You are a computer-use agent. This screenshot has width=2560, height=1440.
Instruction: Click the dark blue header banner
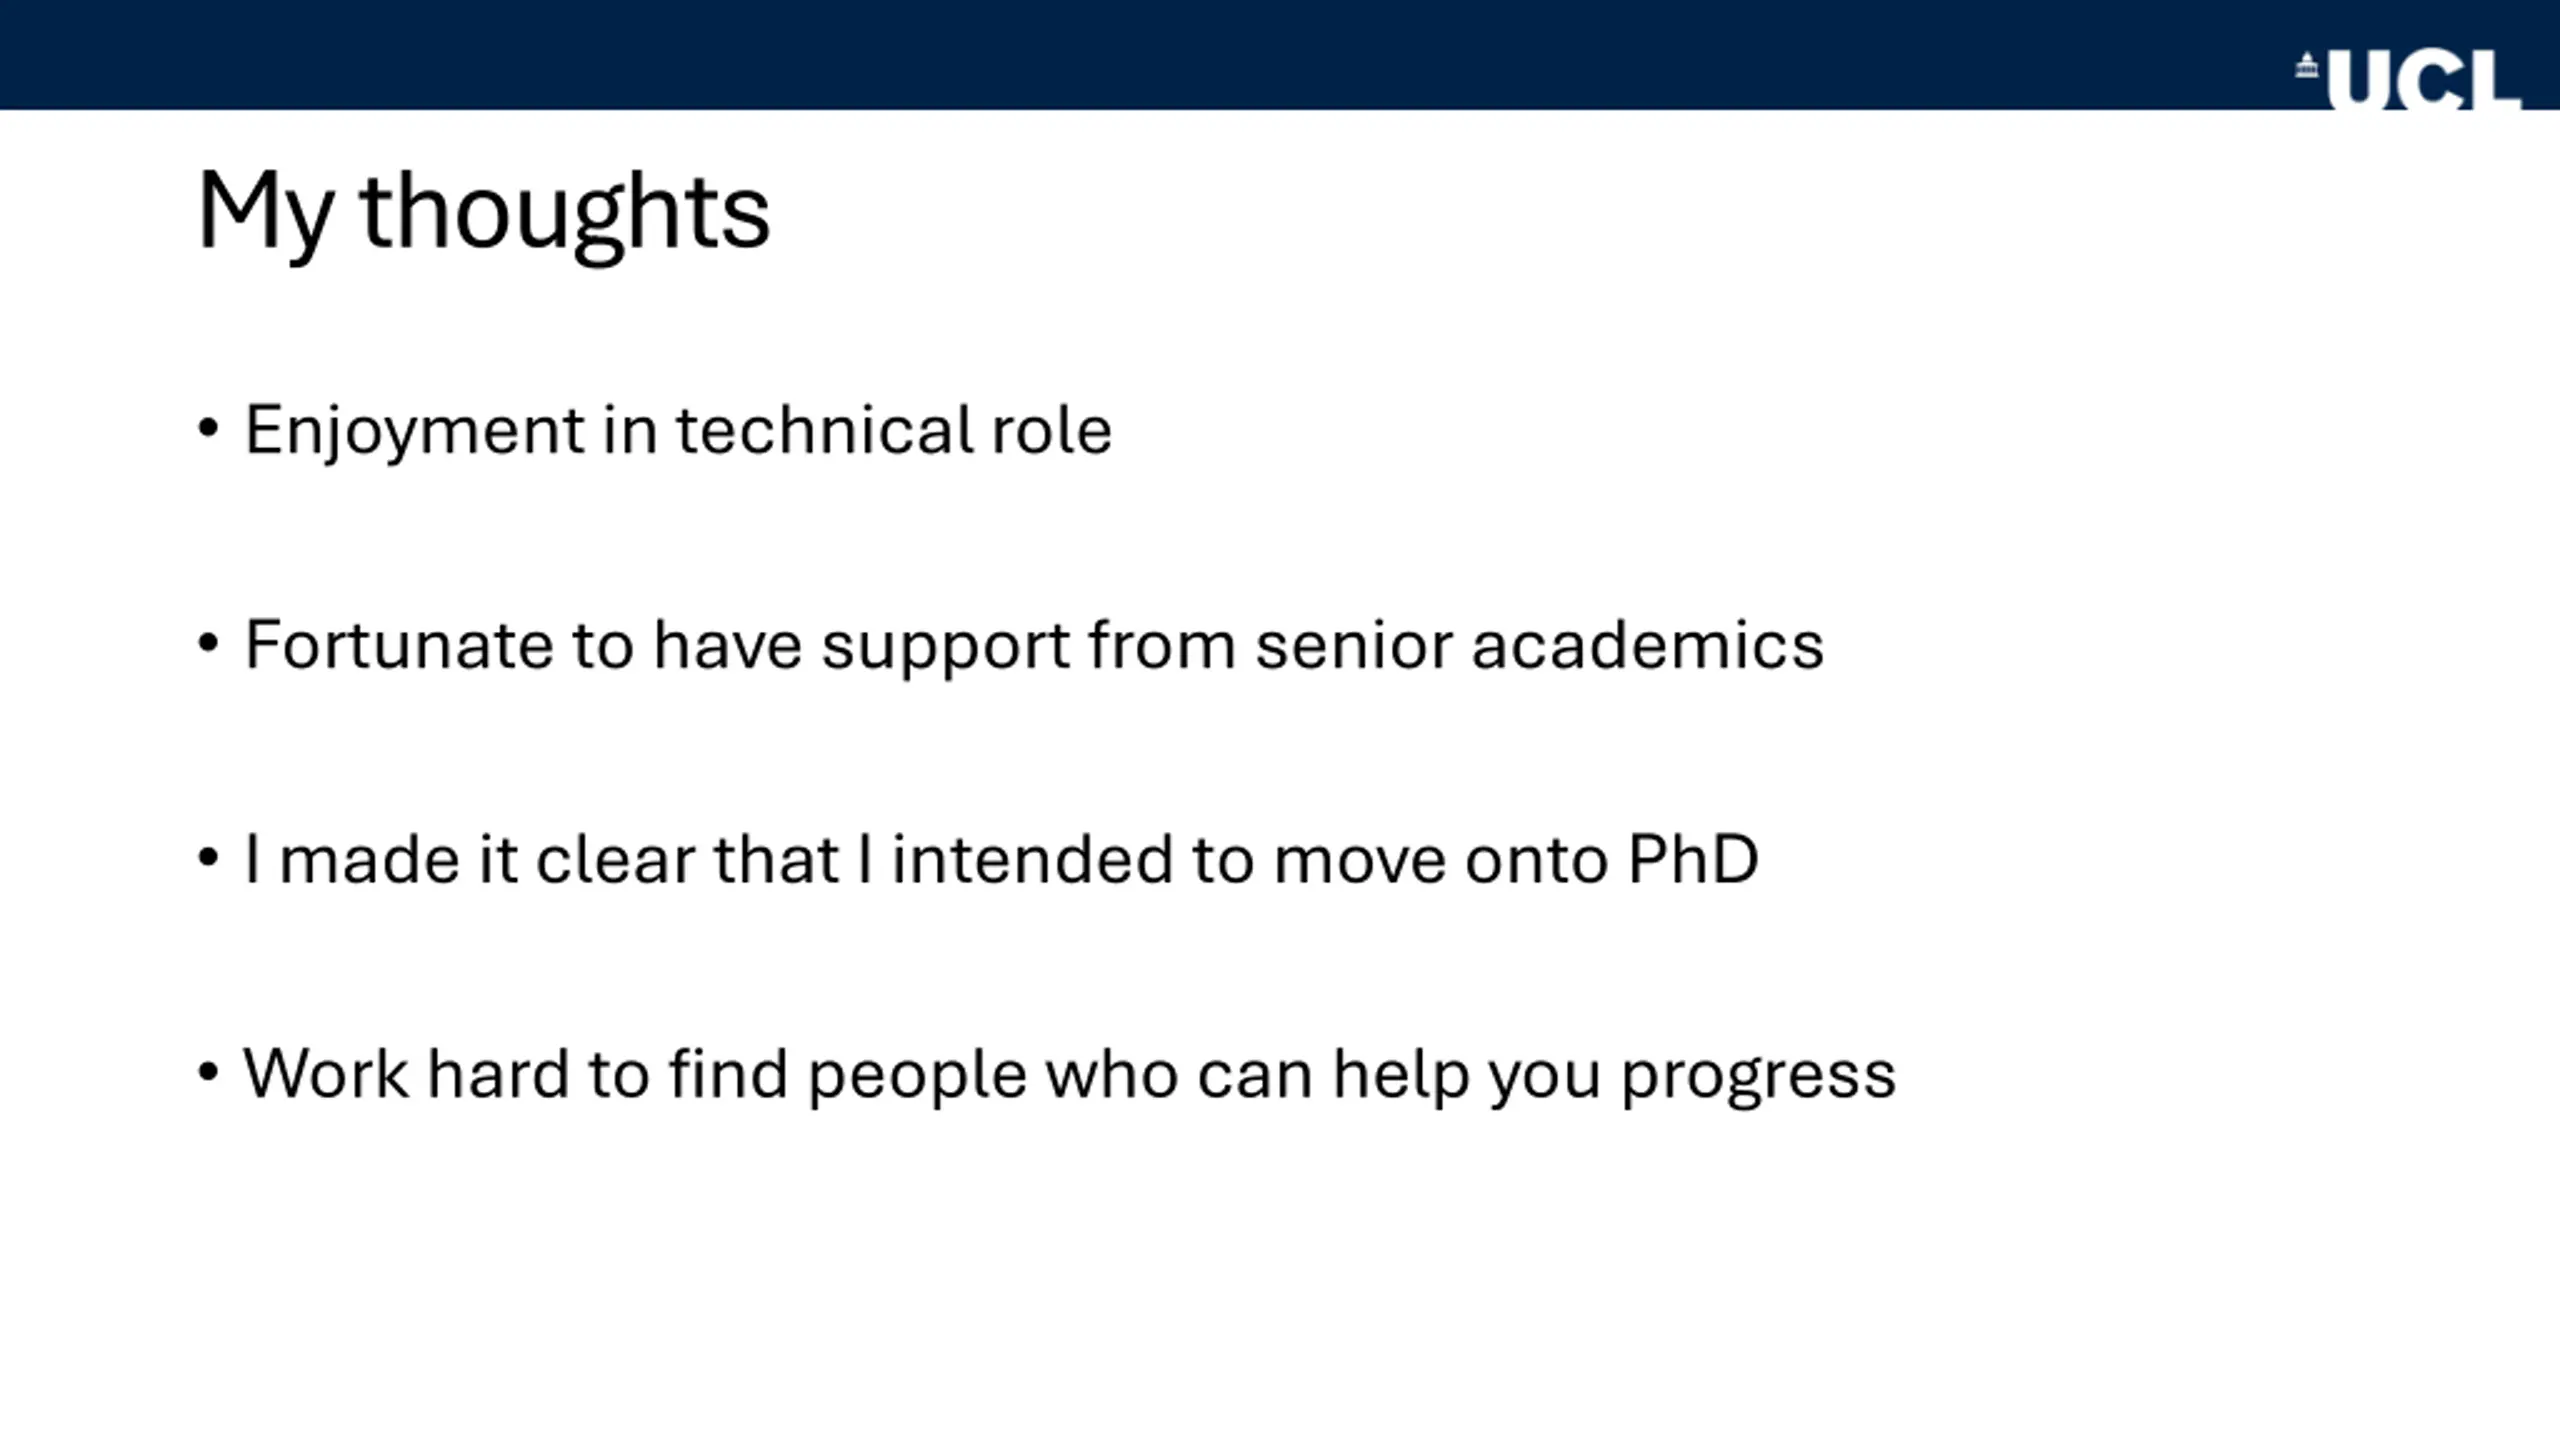[x=1280, y=55]
